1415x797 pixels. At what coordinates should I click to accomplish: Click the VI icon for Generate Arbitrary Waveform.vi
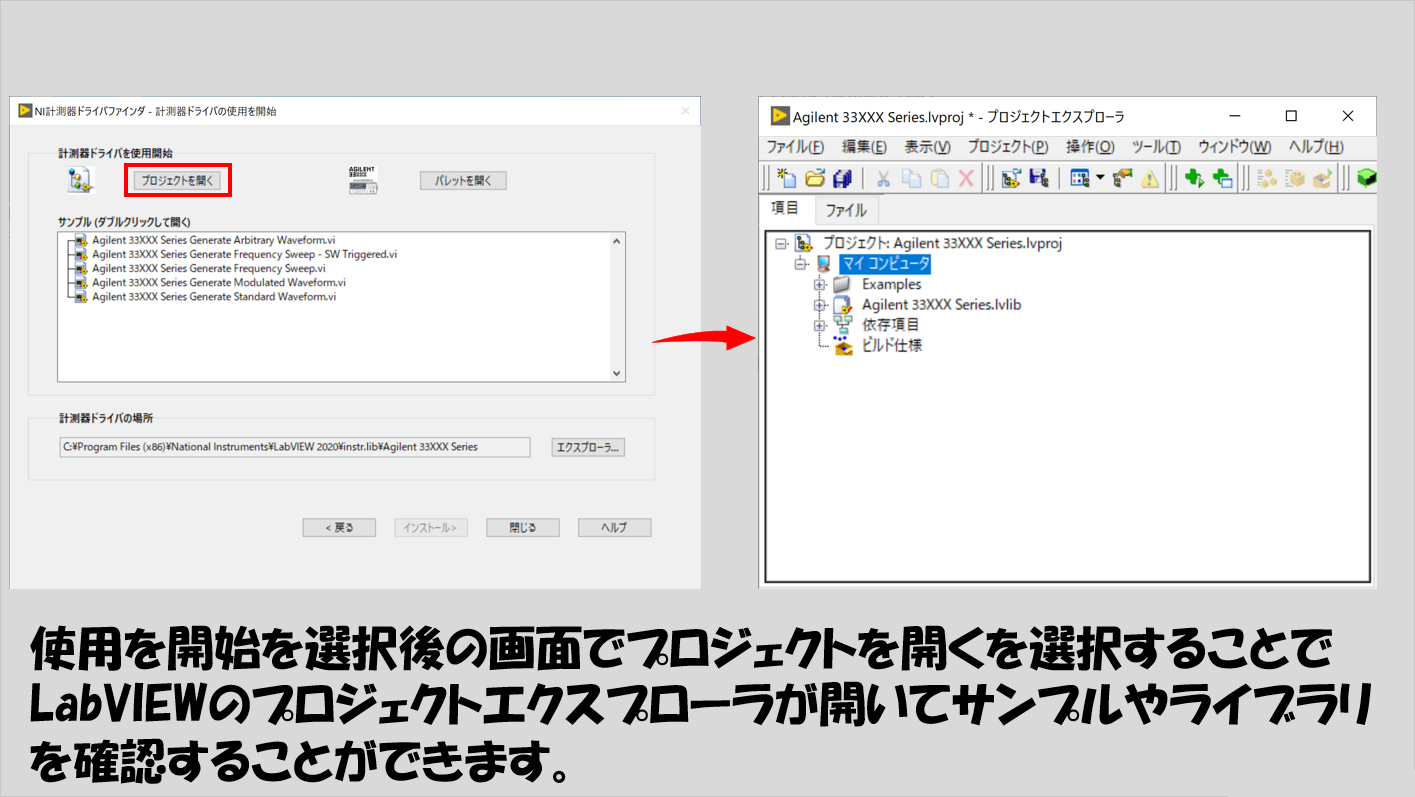[81, 240]
